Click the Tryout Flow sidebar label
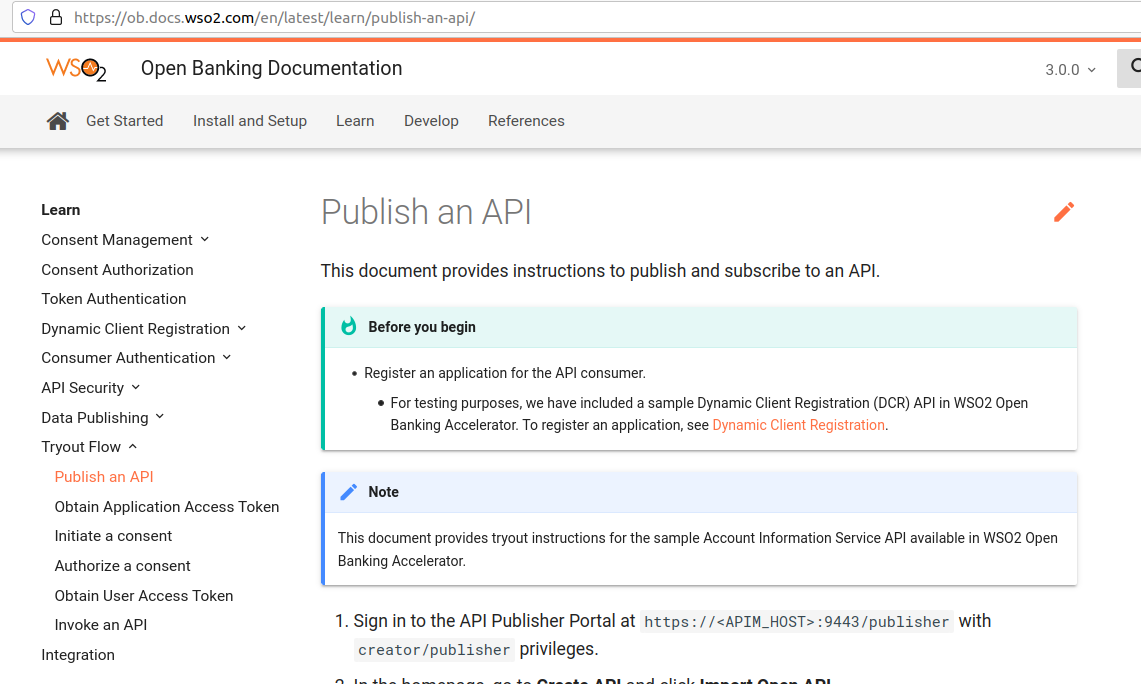 81,447
